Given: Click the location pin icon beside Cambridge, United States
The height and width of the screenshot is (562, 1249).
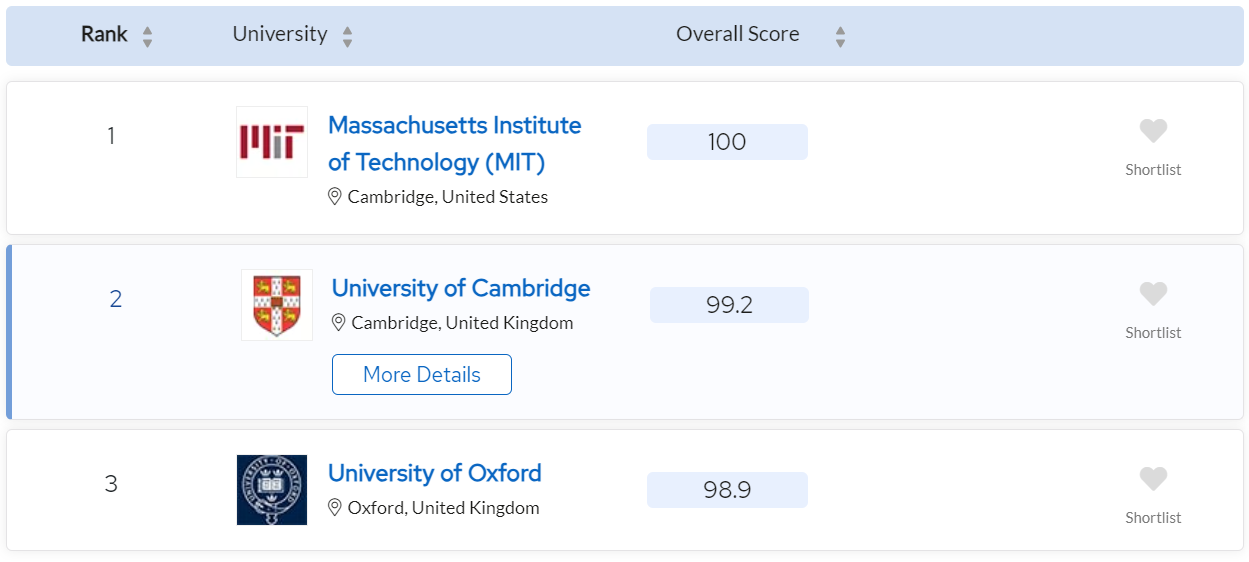Looking at the screenshot, I should (335, 197).
